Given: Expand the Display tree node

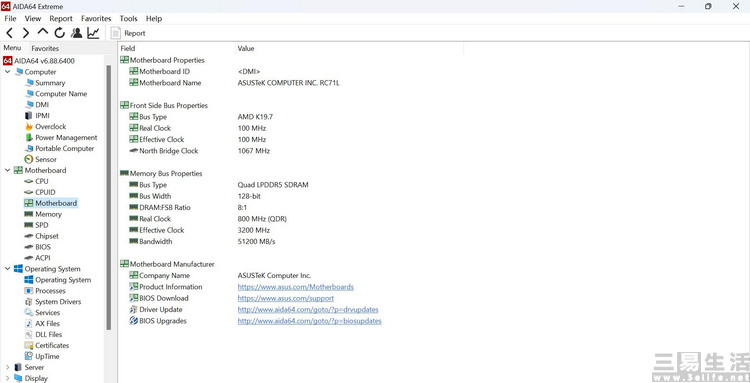Looking at the screenshot, I should 7,378.
